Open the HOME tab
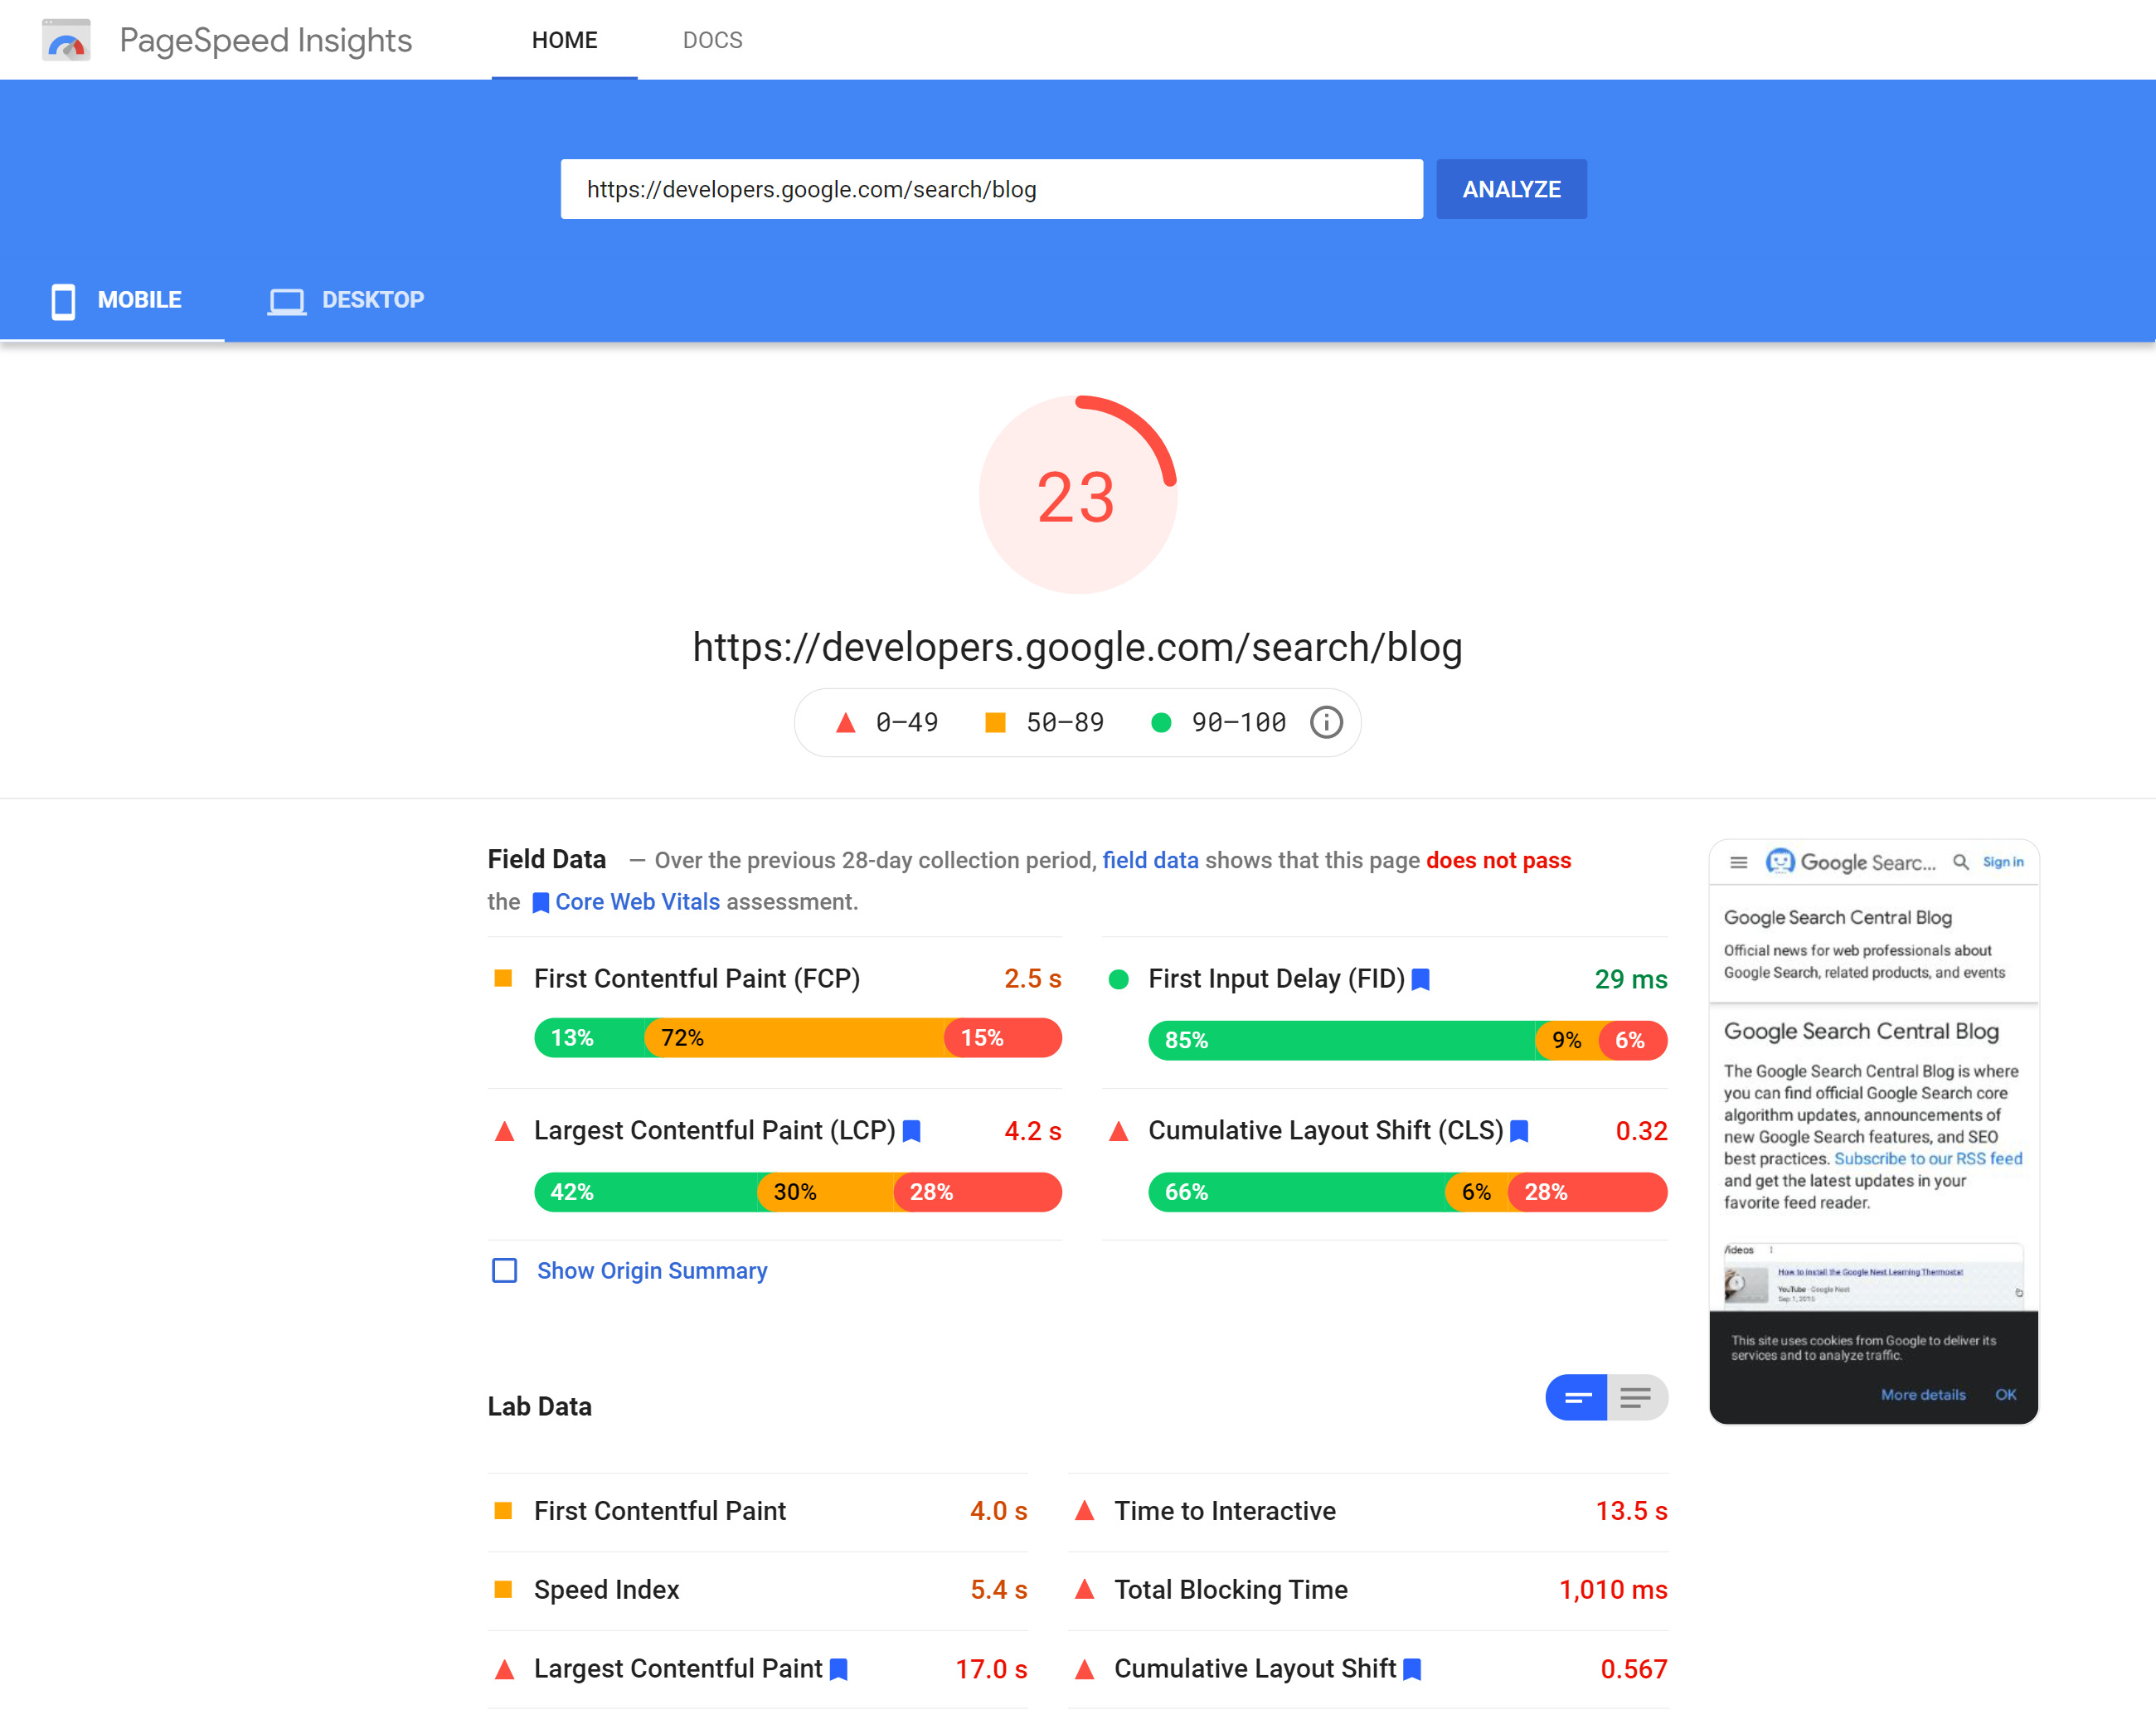2156x1724 pixels. [x=564, y=40]
